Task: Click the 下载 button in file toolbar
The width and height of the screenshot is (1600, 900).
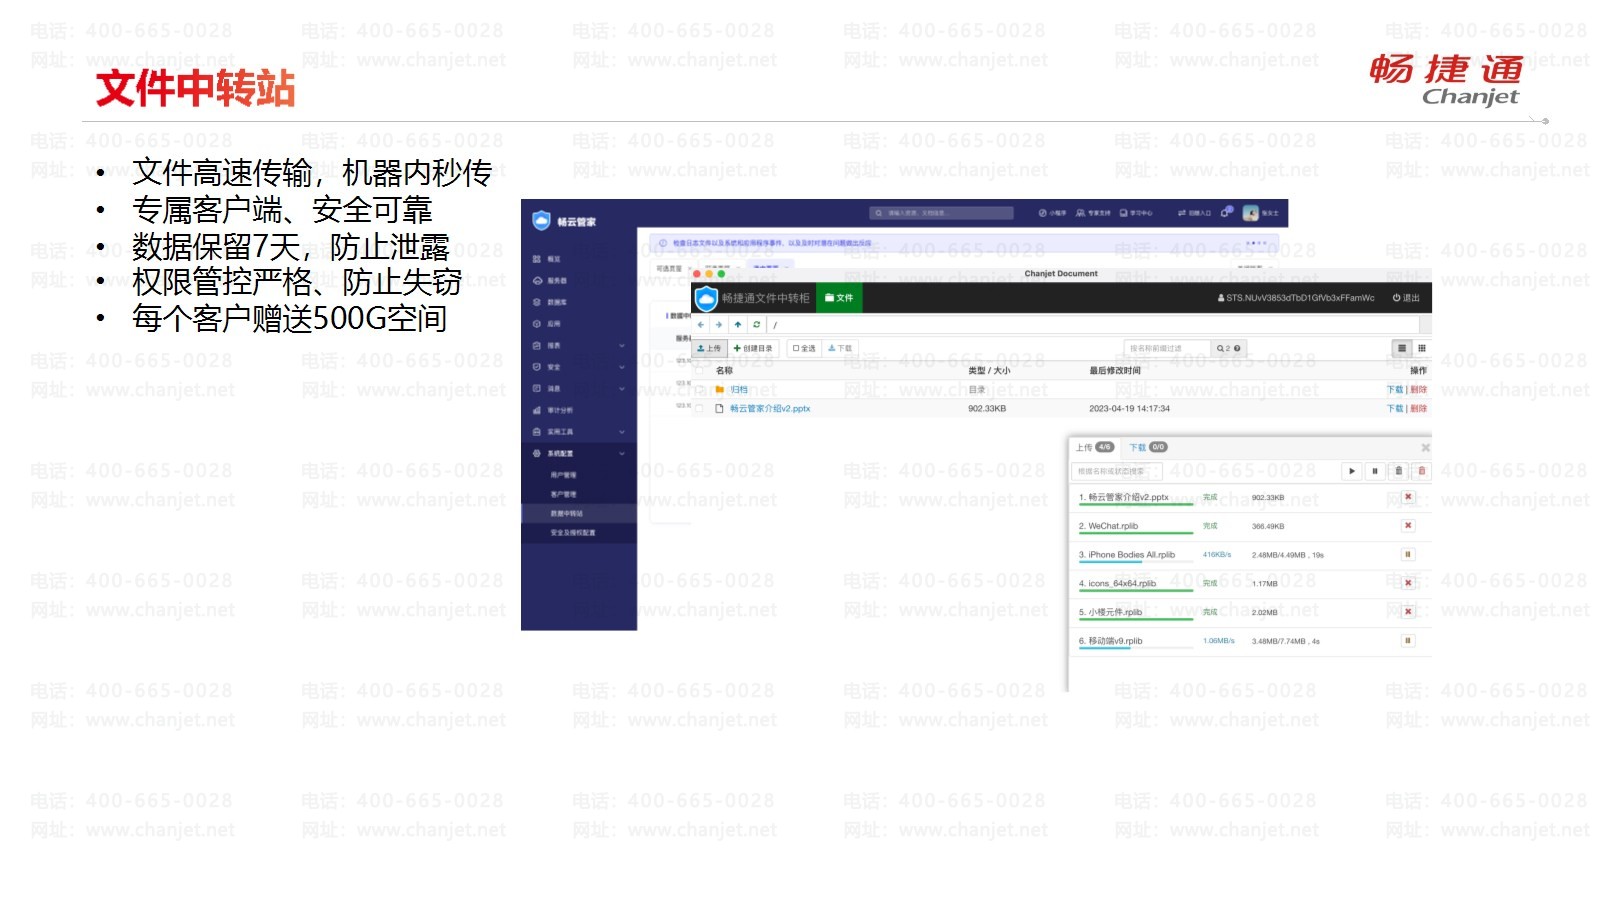Action: [840, 349]
